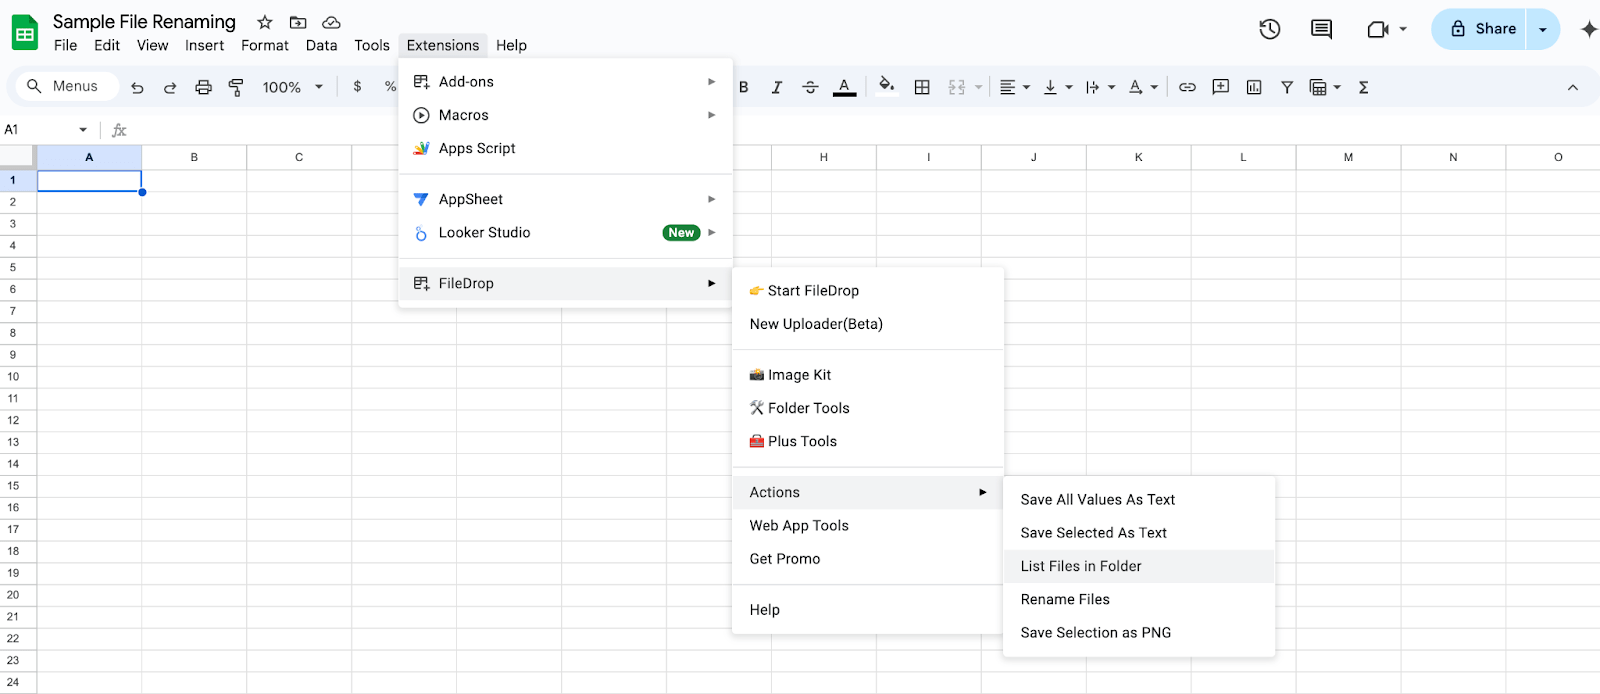Open merge cells dropdown arrow

(978, 87)
